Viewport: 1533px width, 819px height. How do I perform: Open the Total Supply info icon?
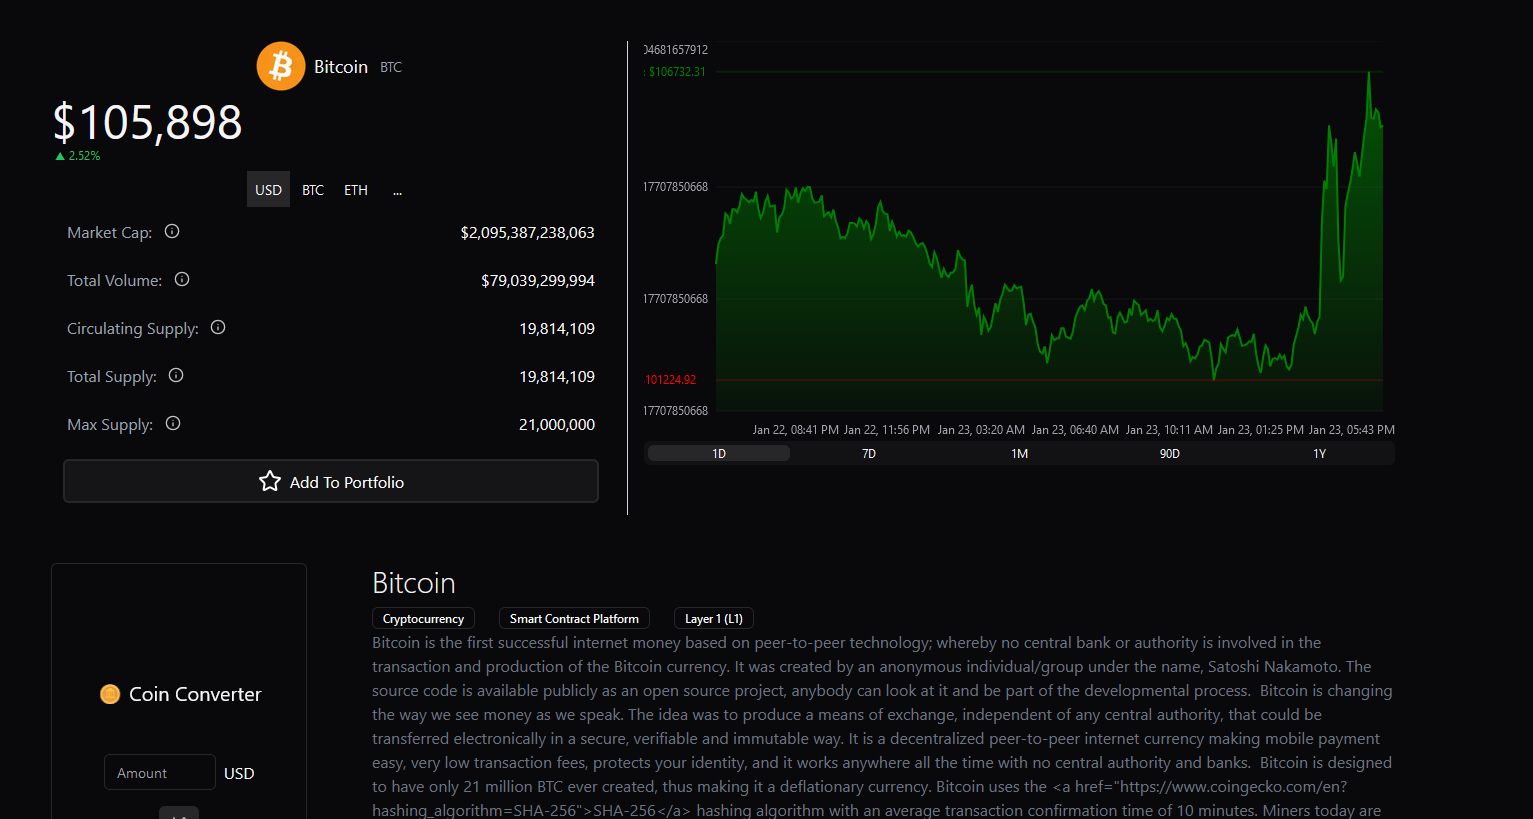click(x=176, y=375)
